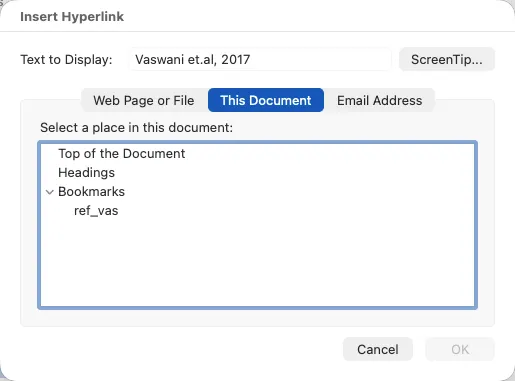
Task: Focus the Text to Display field
Action: pos(260,59)
